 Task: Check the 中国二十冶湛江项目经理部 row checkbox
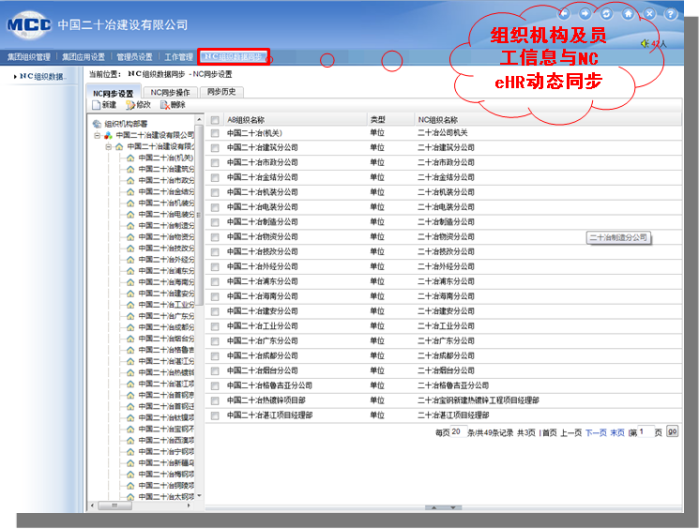coord(215,416)
